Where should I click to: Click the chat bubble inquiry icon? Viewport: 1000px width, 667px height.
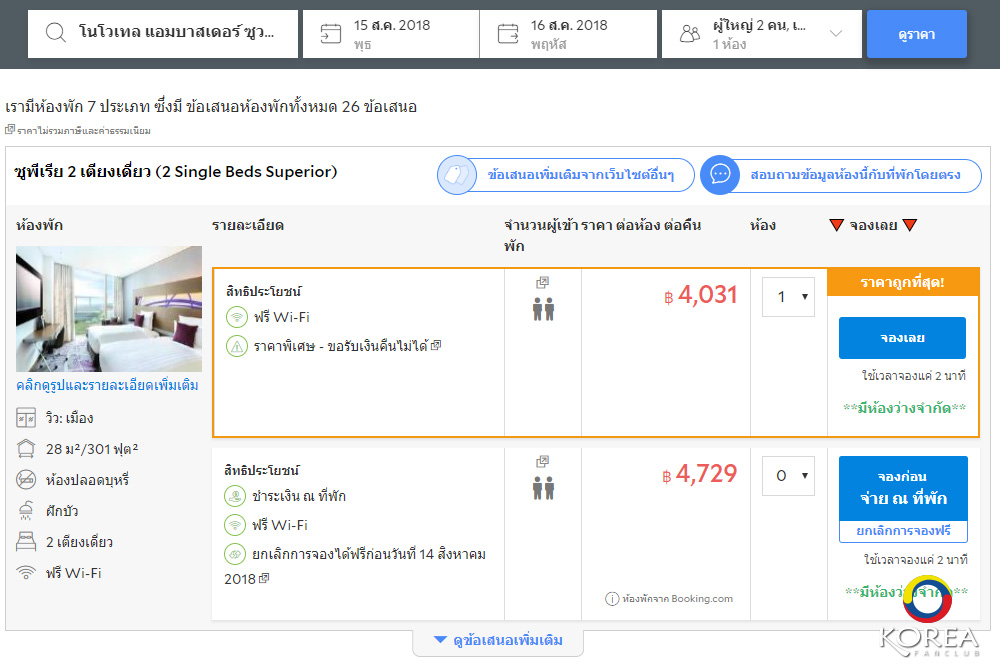tap(720, 174)
